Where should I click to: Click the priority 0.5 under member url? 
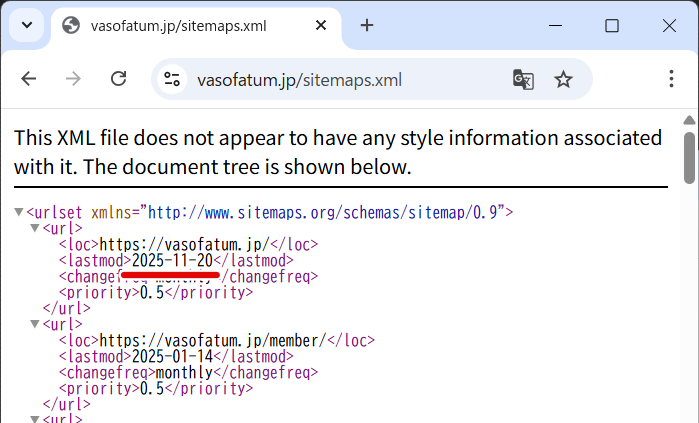click(x=152, y=389)
